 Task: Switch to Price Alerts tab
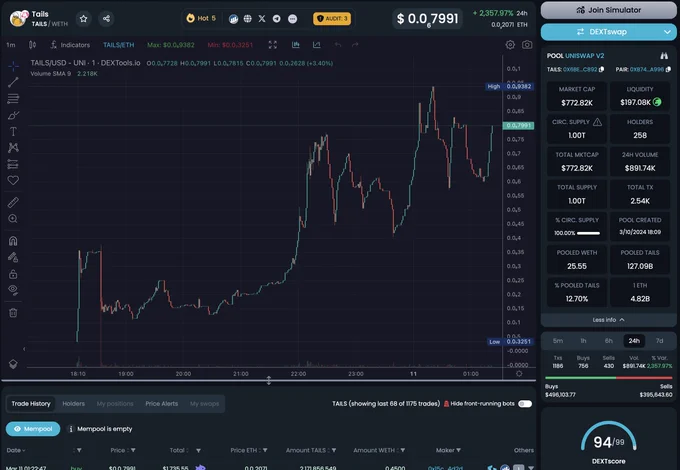click(161, 404)
